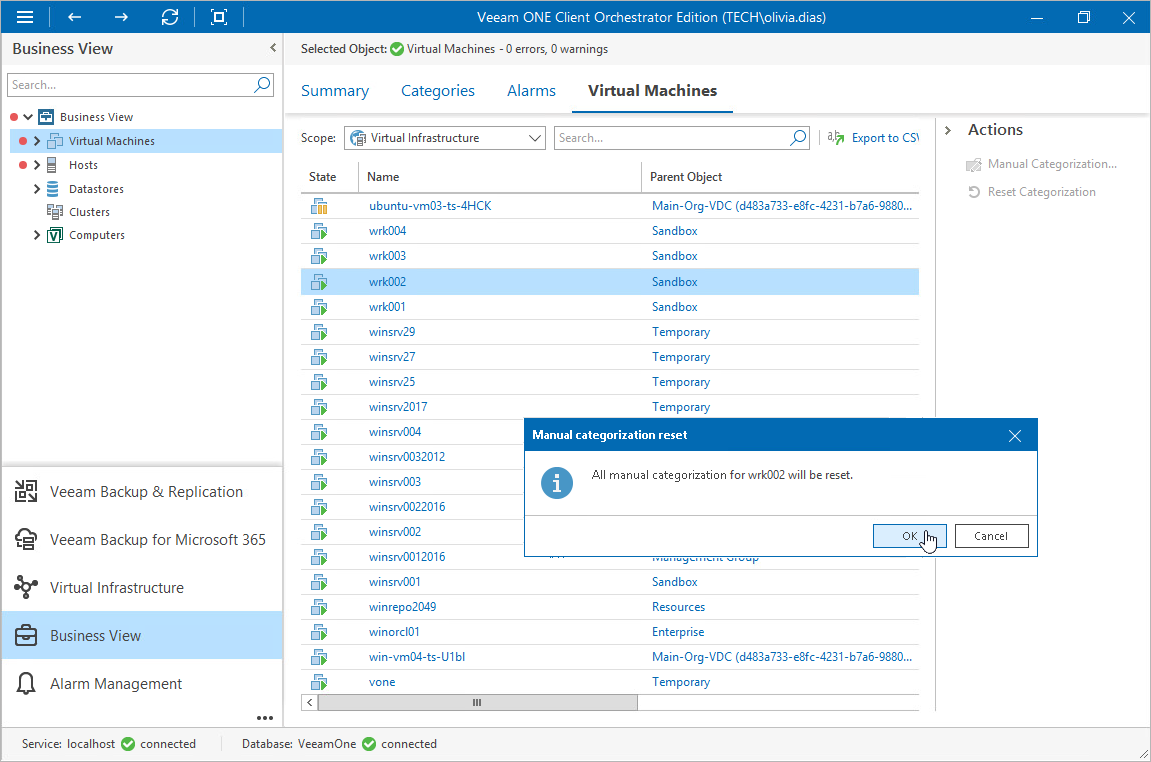This screenshot has width=1151, height=762.
Task: Open winsrv27 VM link
Action: (392, 357)
